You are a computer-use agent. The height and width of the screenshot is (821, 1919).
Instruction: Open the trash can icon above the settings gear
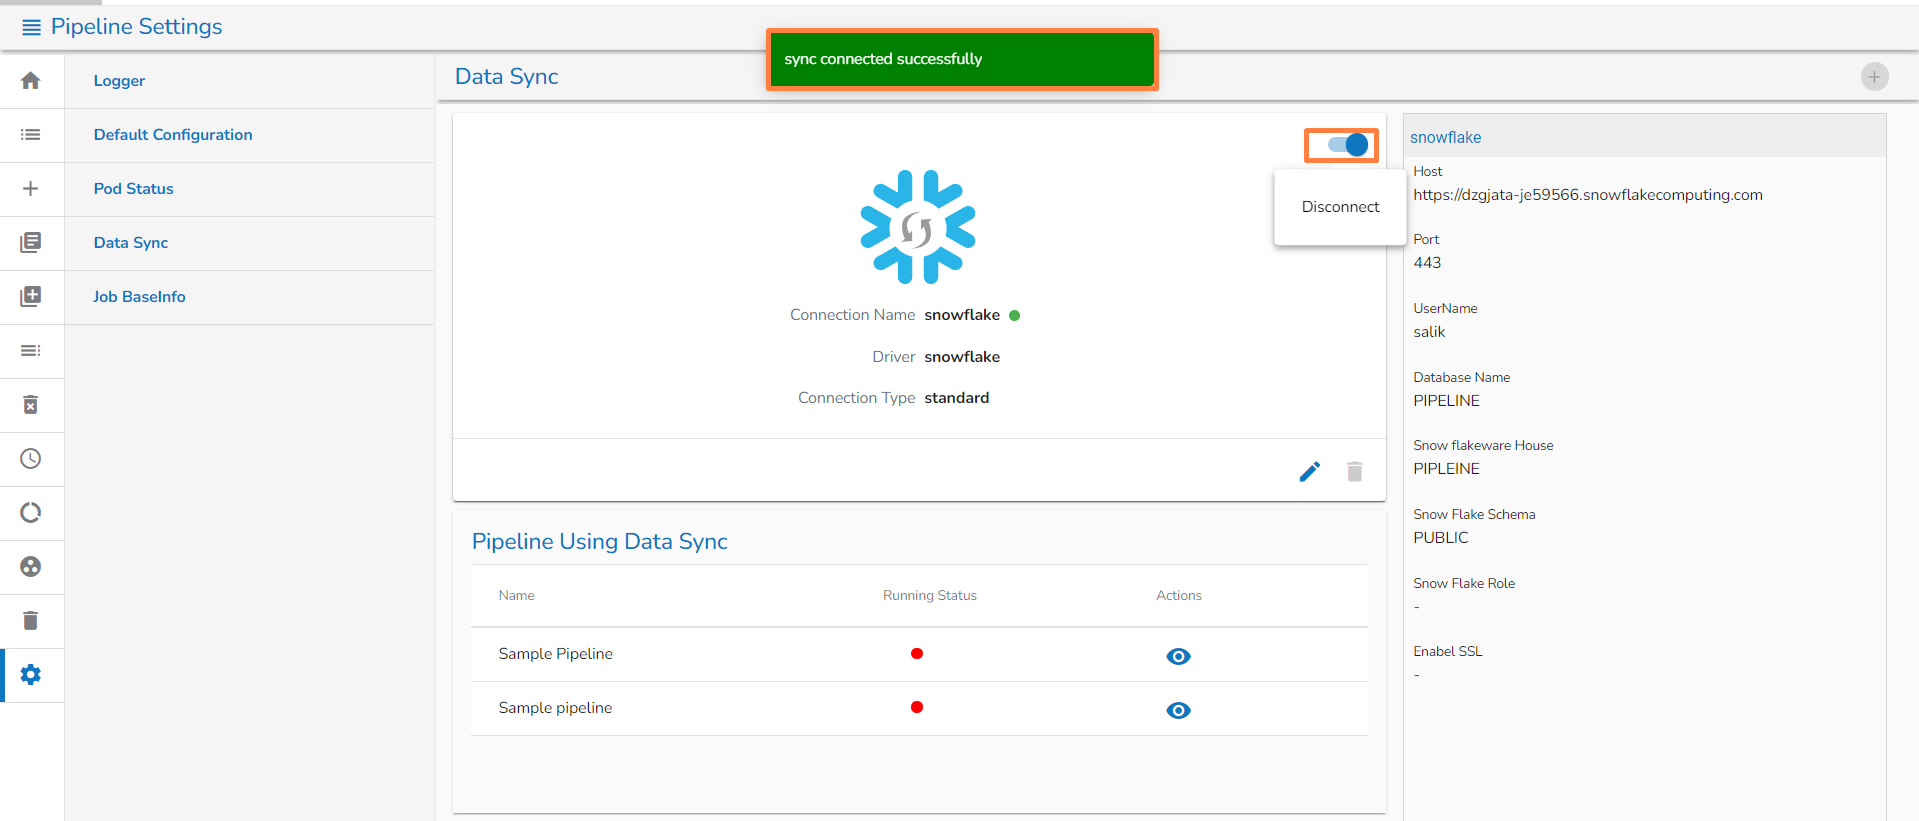pos(31,620)
